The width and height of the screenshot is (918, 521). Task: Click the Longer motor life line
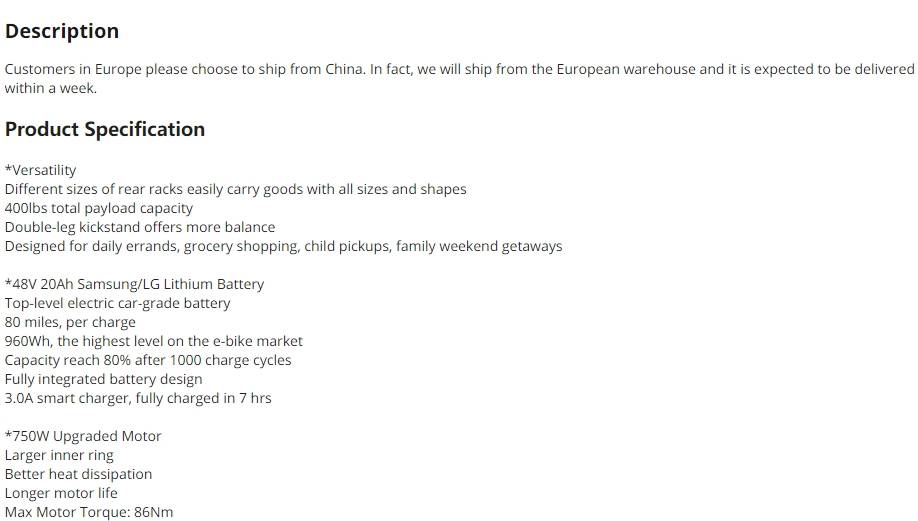coord(61,493)
